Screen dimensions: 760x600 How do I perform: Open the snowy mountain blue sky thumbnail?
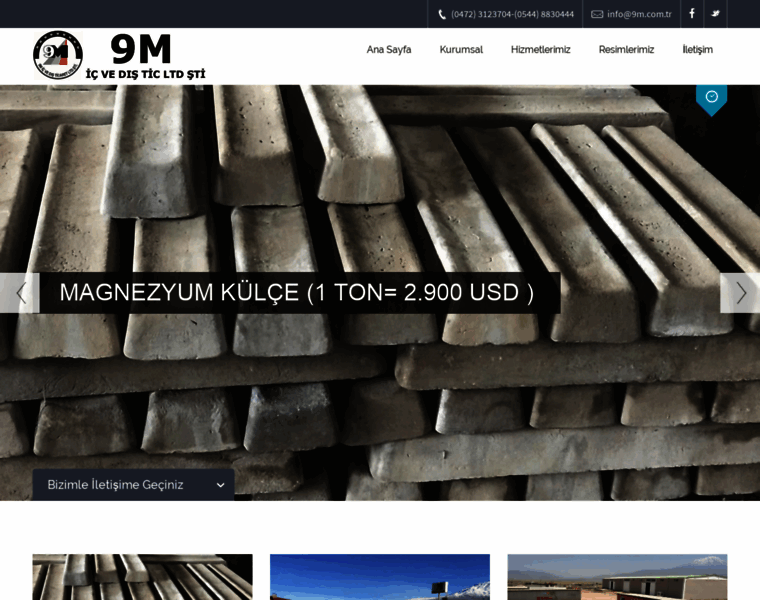[x=380, y=577]
